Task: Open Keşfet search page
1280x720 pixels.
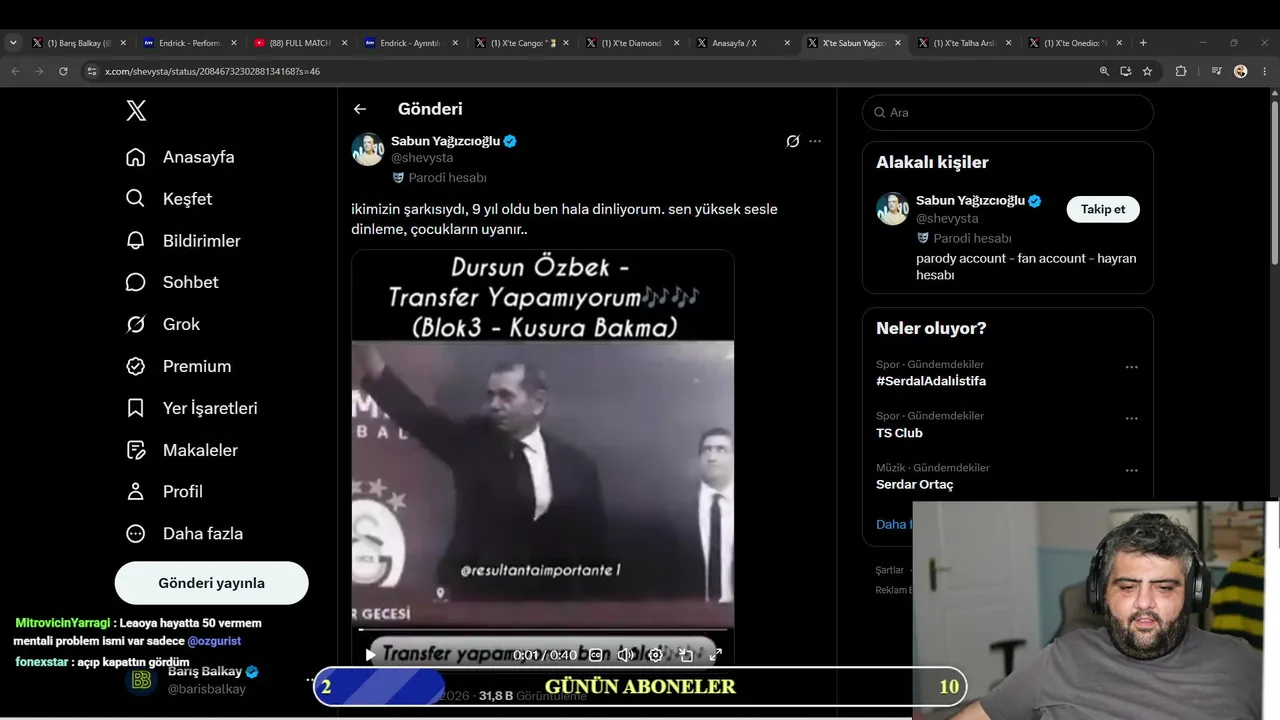Action: 169,199
